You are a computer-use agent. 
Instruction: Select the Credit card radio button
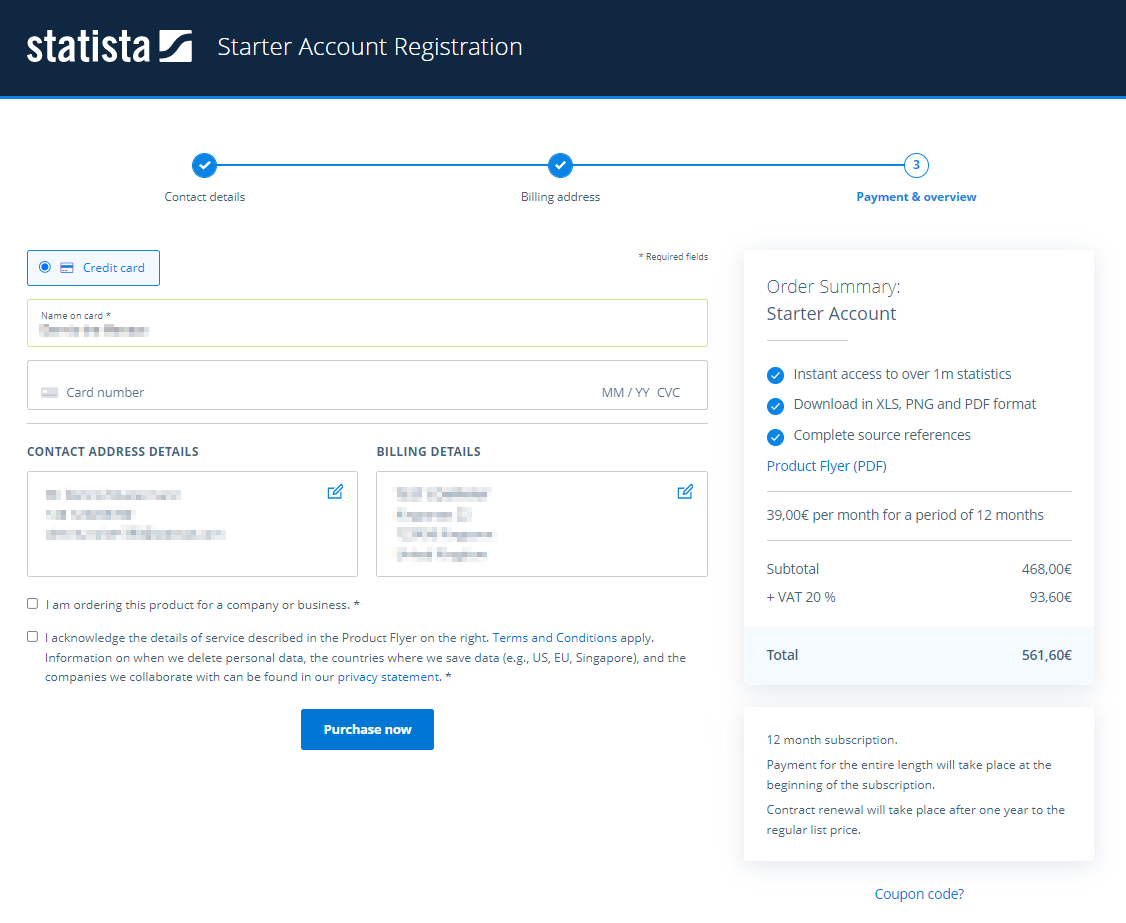tap(45, 267)
